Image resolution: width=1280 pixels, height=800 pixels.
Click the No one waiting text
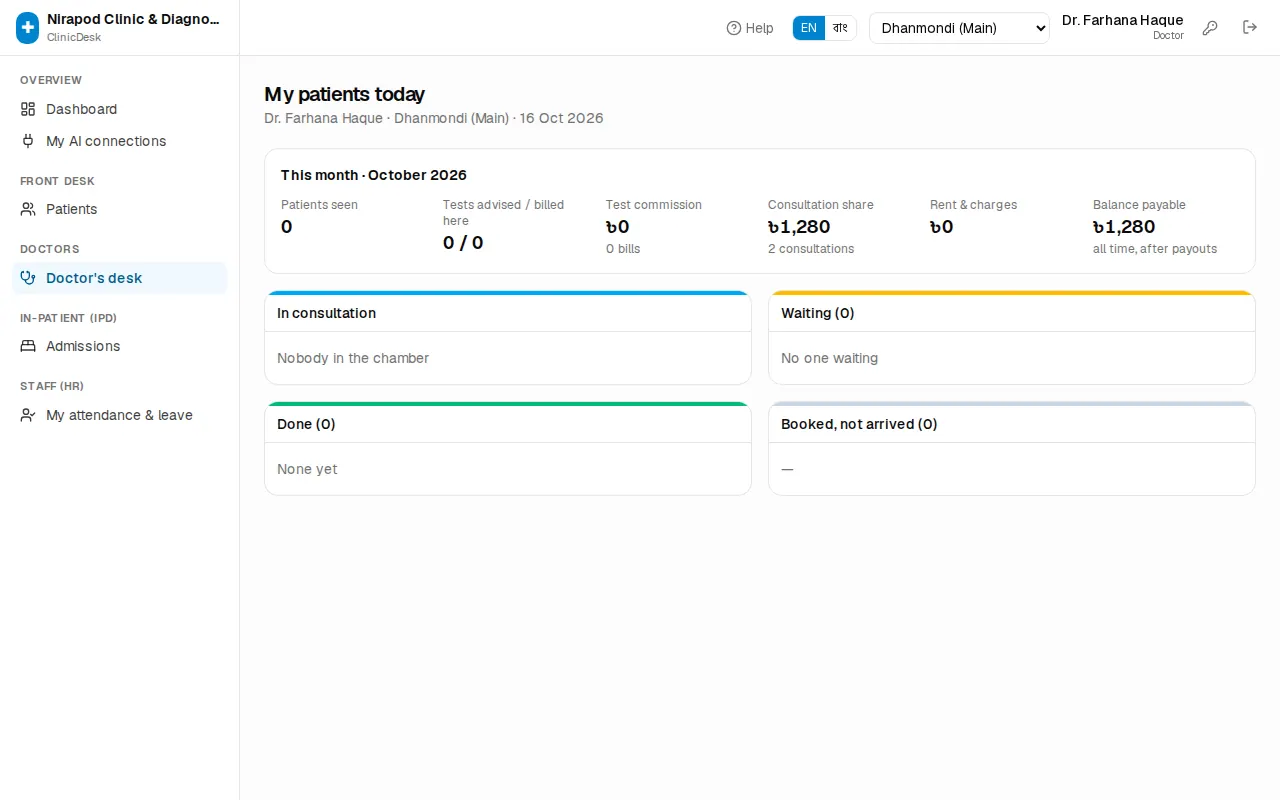tap(830, 358)
